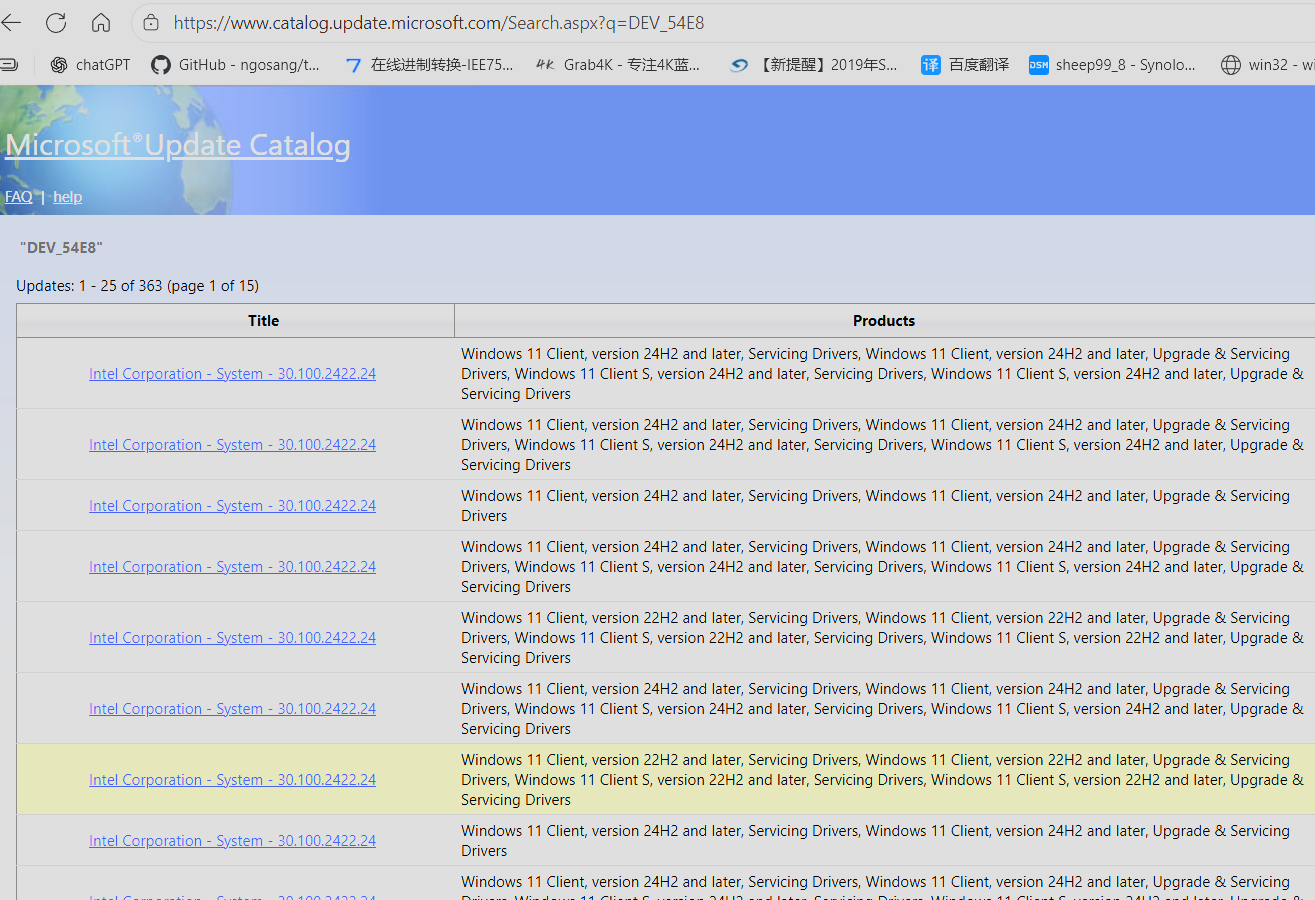Open the browser Home page

(x=99, y=22)
